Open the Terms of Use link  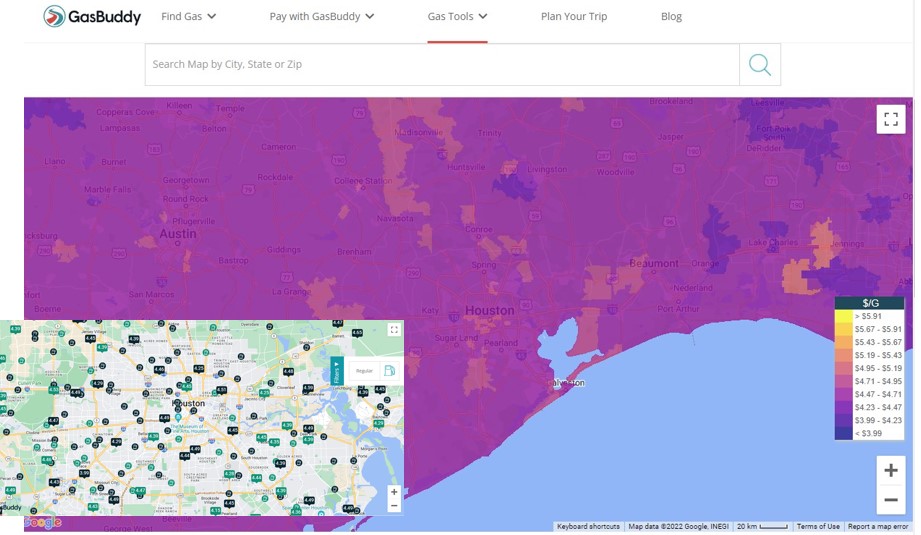(x=818, y=526)
